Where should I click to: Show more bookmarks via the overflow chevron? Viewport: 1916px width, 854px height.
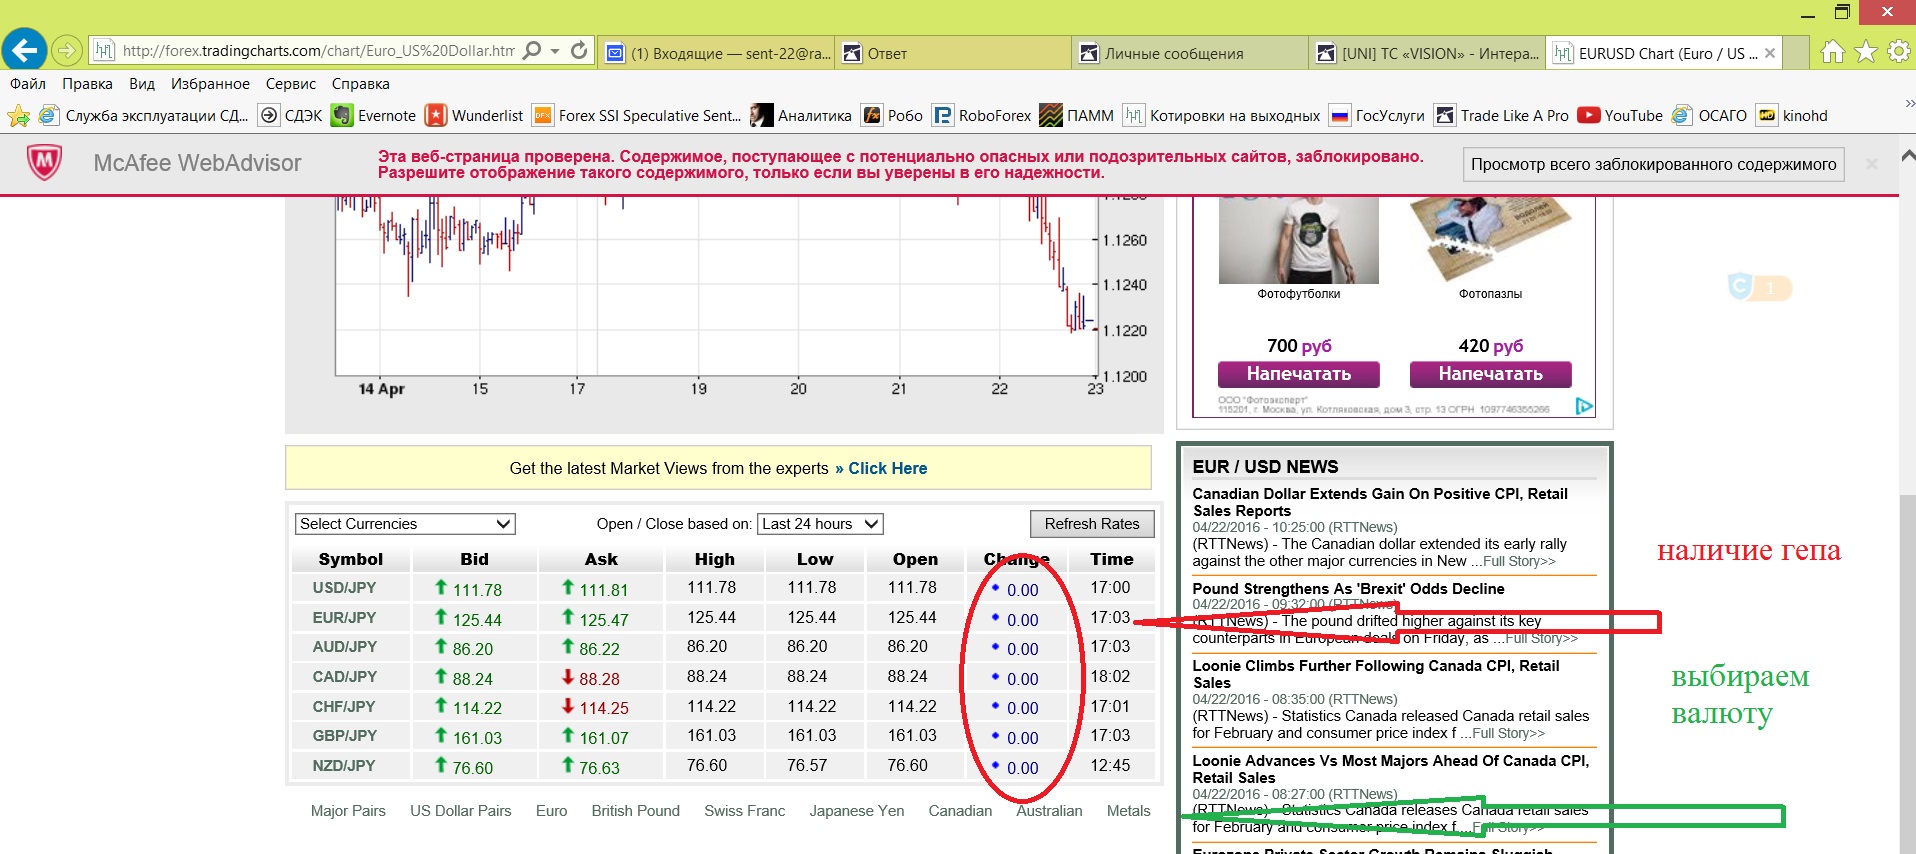pos(1908,103)
